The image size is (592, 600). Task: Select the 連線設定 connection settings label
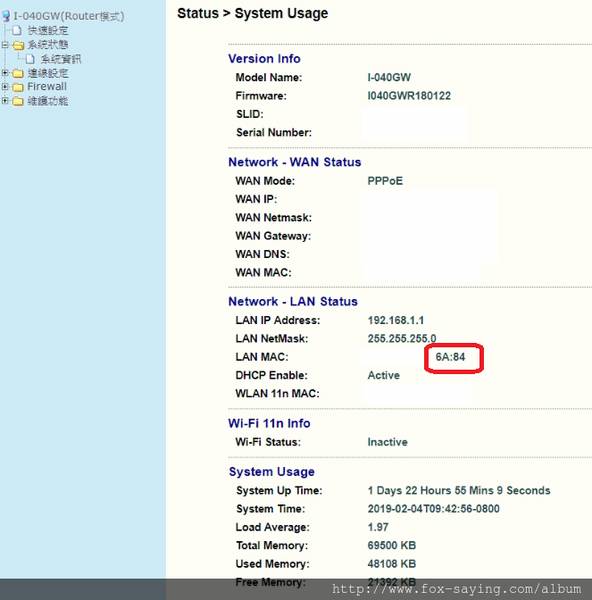48,73
